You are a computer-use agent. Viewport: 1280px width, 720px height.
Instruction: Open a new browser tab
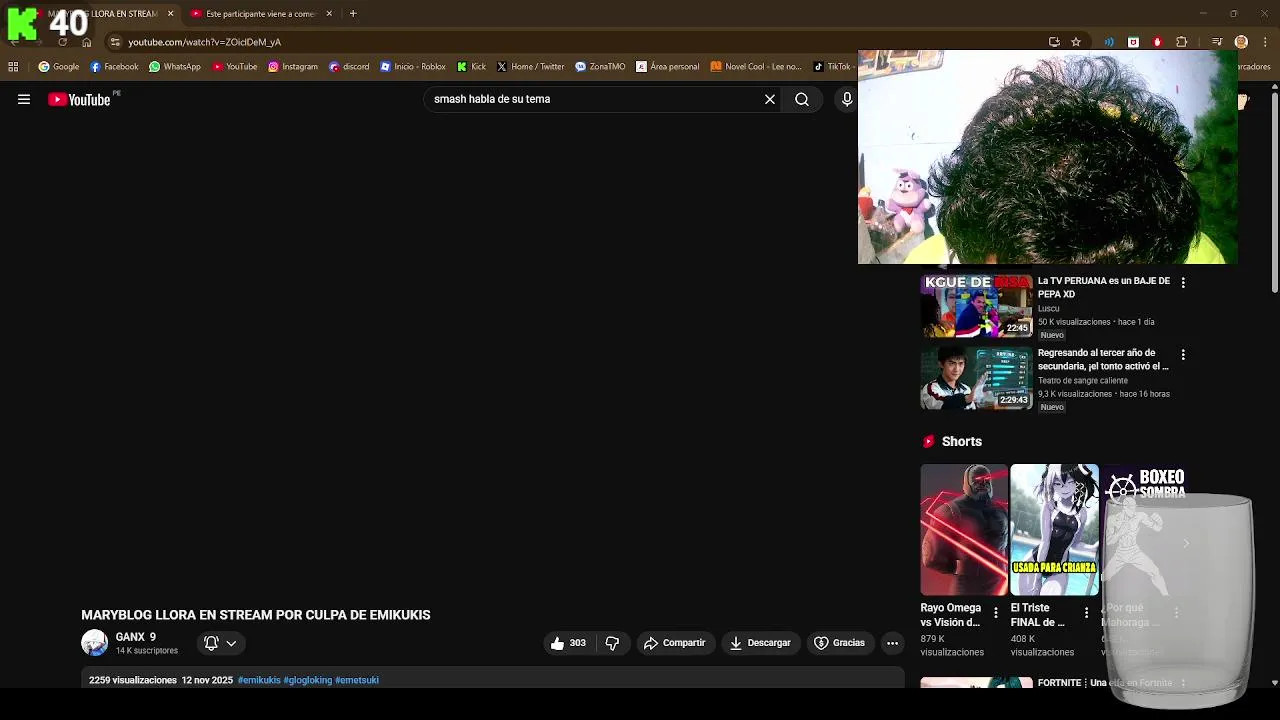coord(353,14)
